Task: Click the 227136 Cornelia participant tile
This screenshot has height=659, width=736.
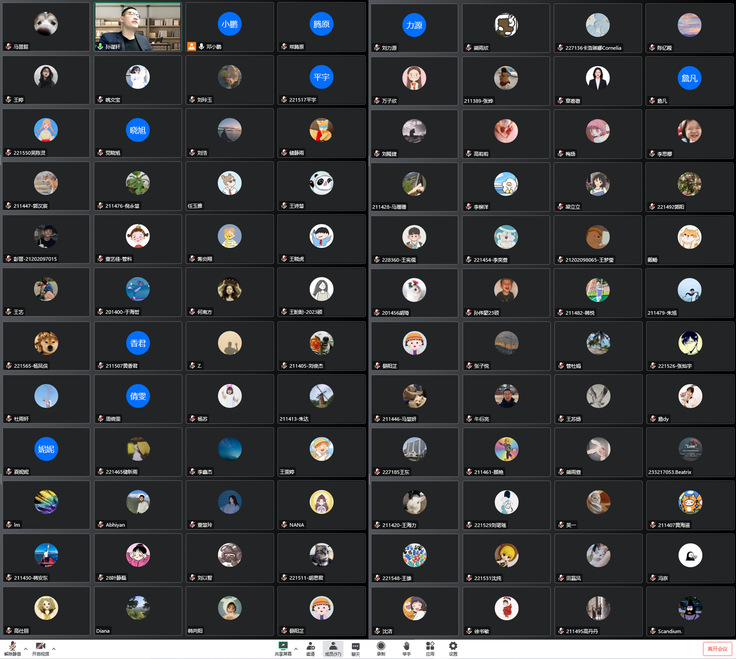Action: point(597,27)
